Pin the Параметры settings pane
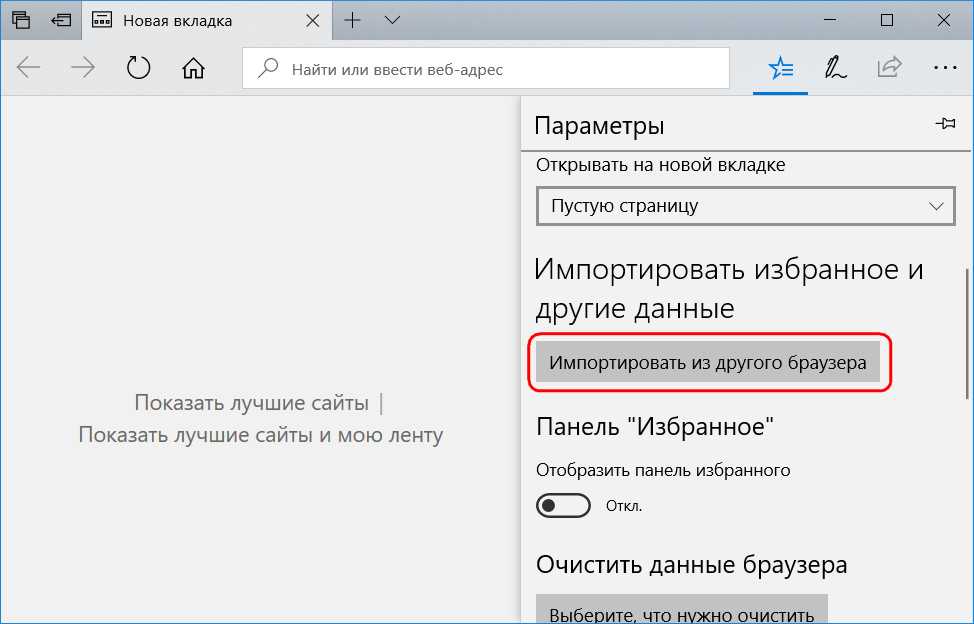Viewport: 974px width, 624px height. click(944, 124)
